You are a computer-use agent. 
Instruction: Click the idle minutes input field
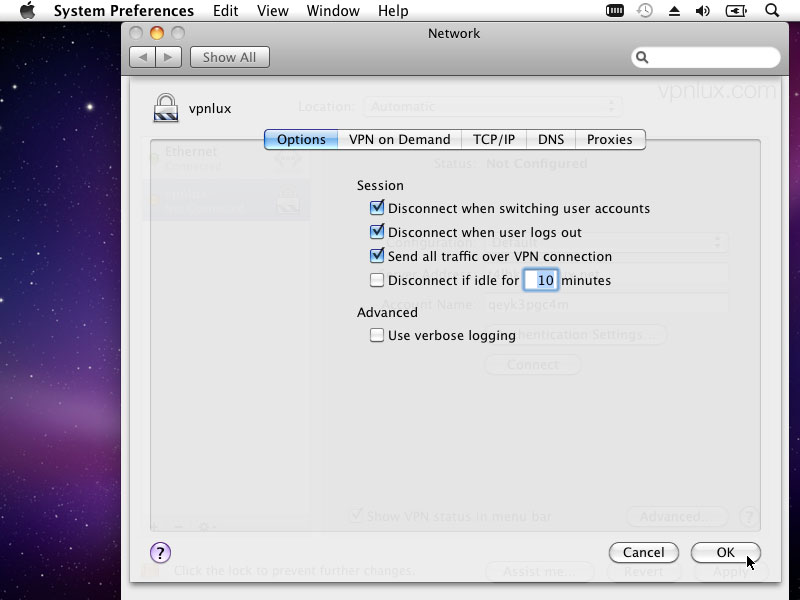pos(541,280)
